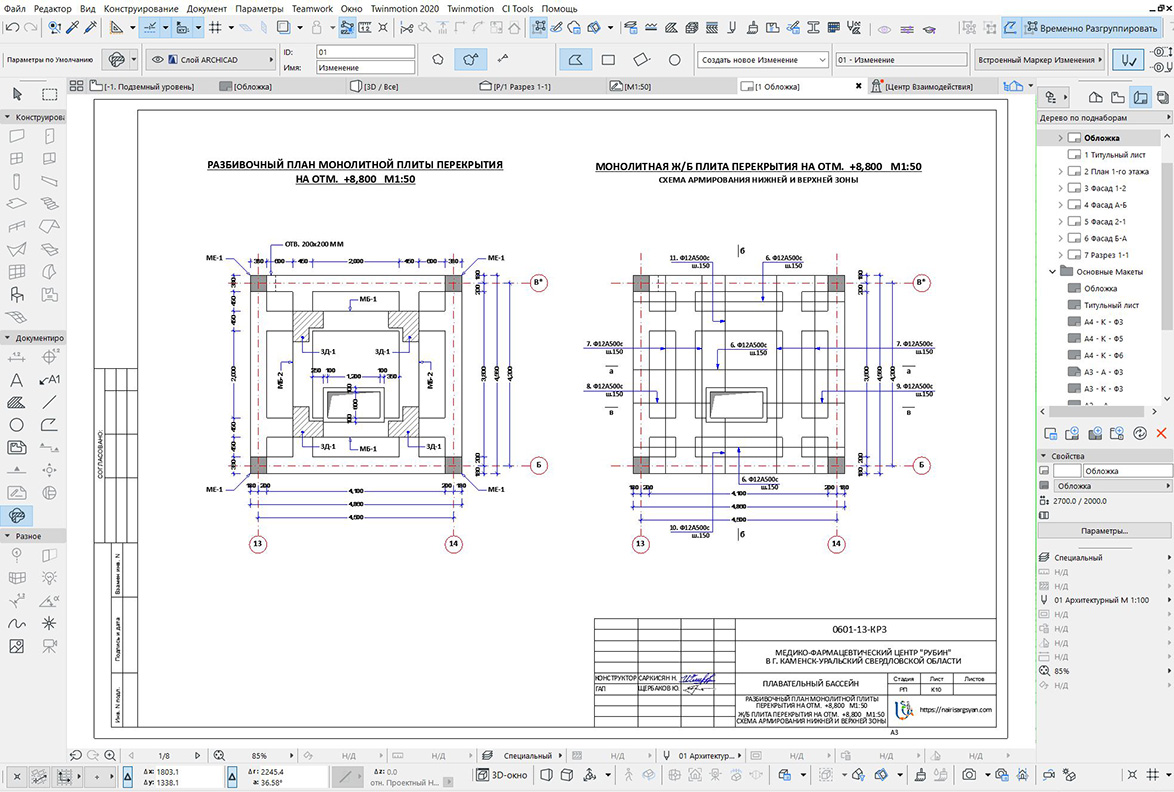Toggle the change marker checkmark button
This screenshot has width=1174, height=792.
pyautogui.click(x=1128, y=59)
